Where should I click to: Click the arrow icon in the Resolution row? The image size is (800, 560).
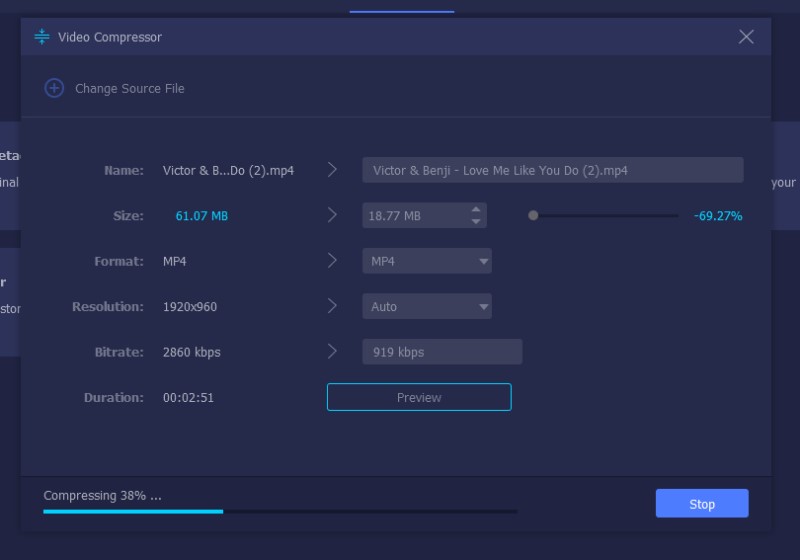(332, 306)
